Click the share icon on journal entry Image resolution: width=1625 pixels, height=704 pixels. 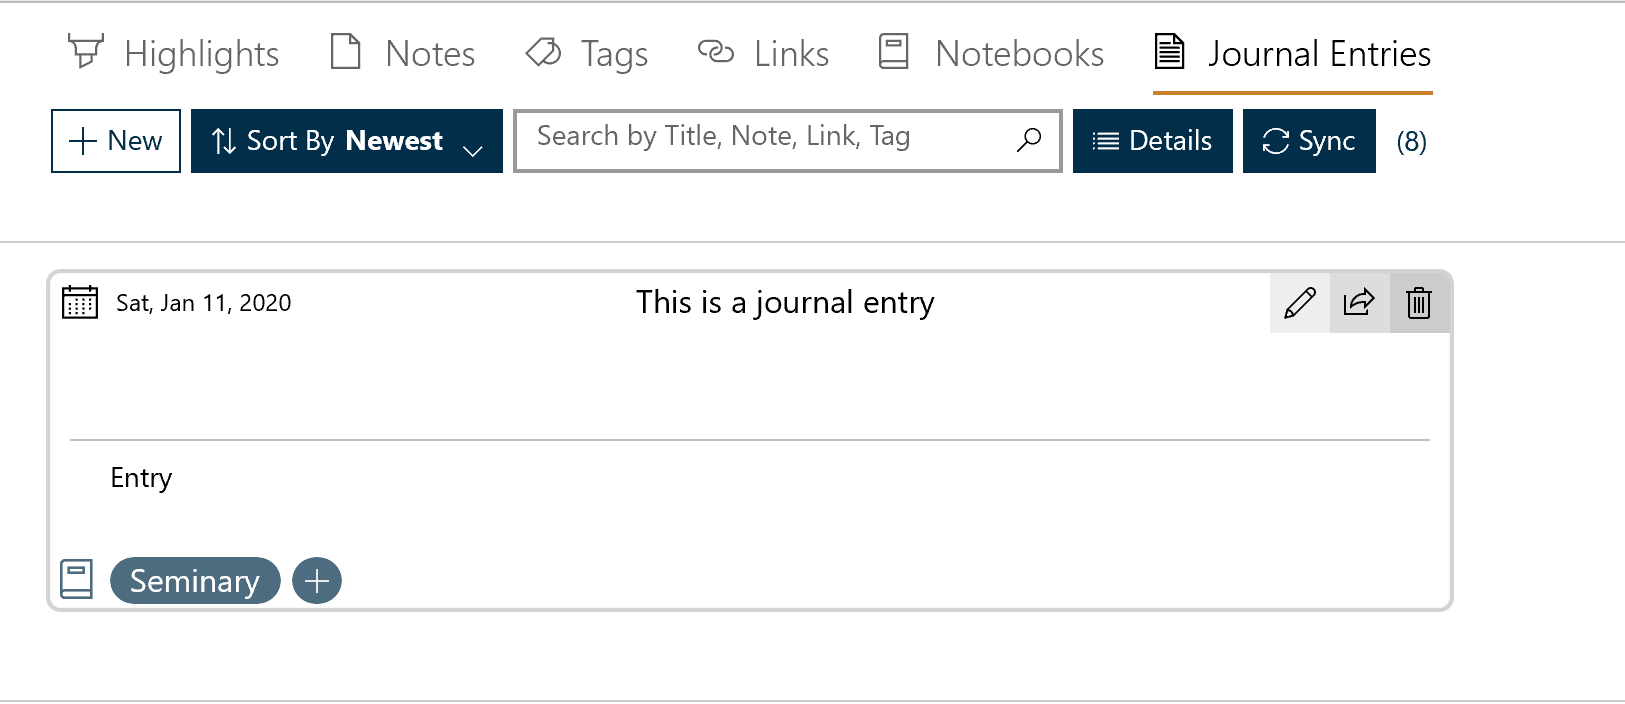[x=1359, y=302]
